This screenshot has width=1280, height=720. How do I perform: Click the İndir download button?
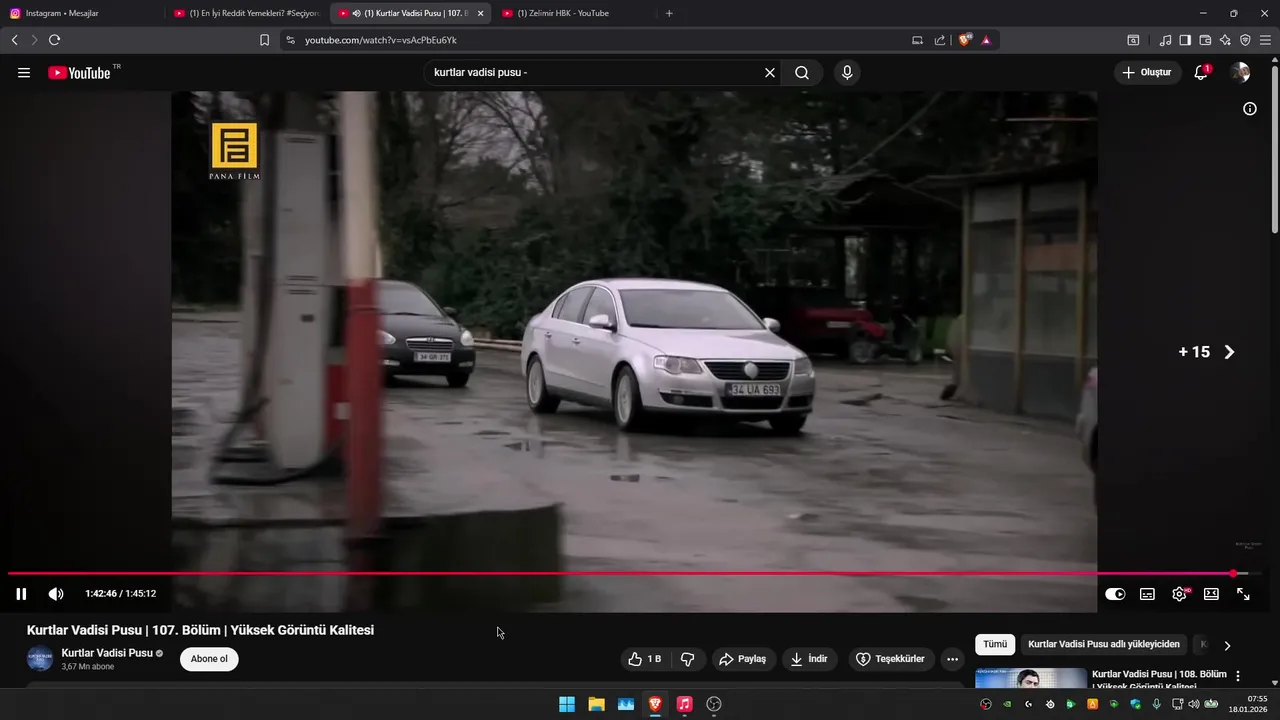point(810,659)
